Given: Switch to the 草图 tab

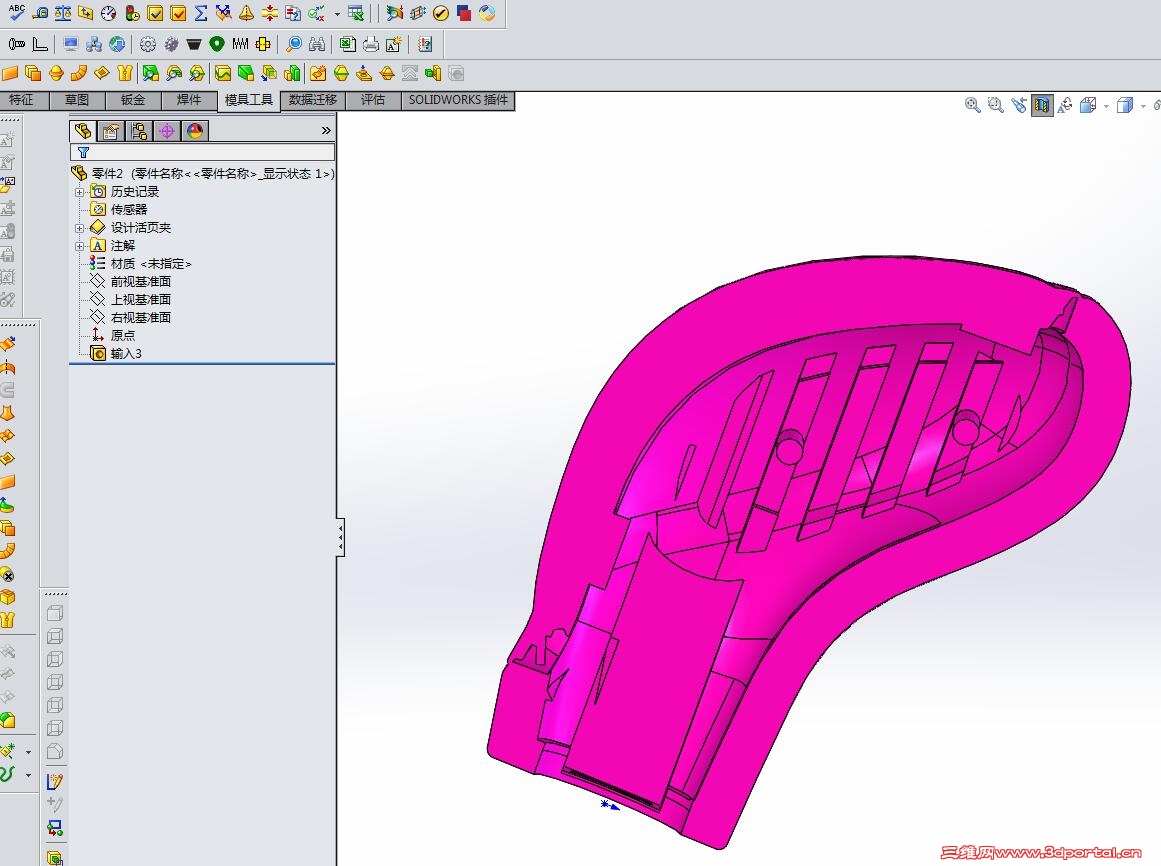Looking at the screenshot, I should coord(76,100).
